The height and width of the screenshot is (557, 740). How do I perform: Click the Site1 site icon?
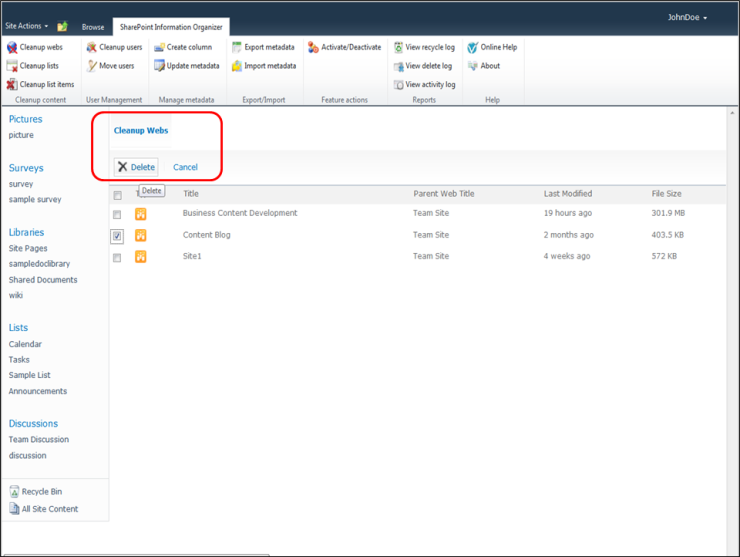(141, 256)
